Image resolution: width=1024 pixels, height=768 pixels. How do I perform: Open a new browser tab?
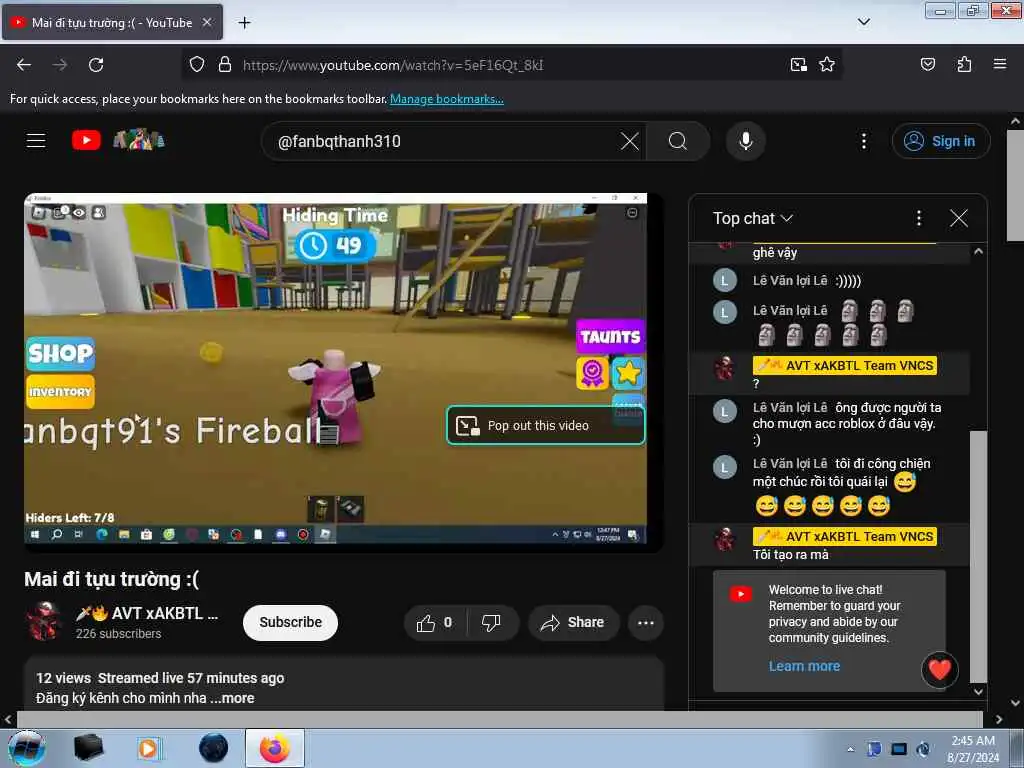pyautogui.click(x=244, y=23)
